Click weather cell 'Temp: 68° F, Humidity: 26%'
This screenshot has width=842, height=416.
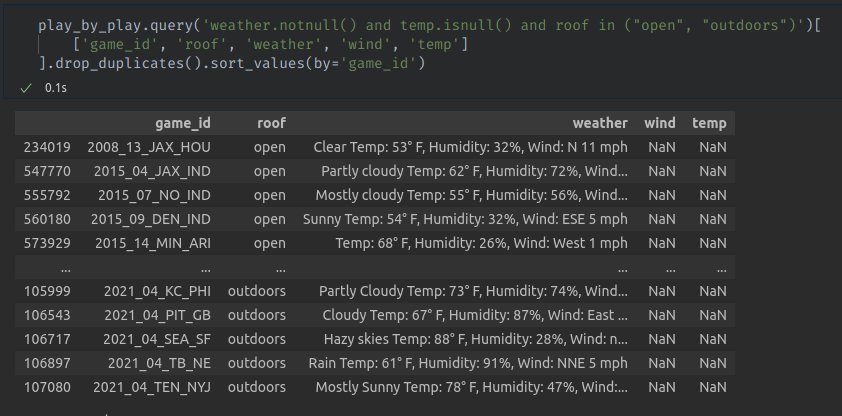pos(481,243)
